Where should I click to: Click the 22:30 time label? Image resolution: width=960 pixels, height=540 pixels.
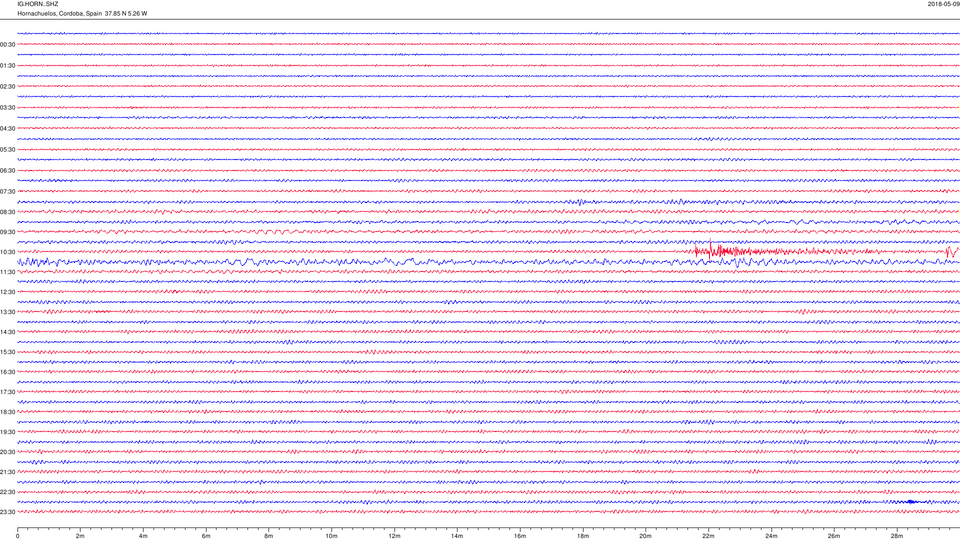(x=7, y=492)
